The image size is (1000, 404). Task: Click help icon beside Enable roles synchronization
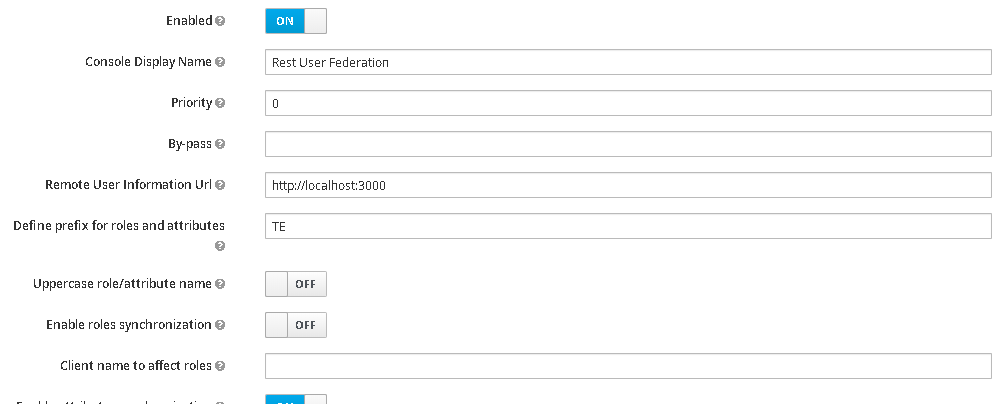[220, 325]
